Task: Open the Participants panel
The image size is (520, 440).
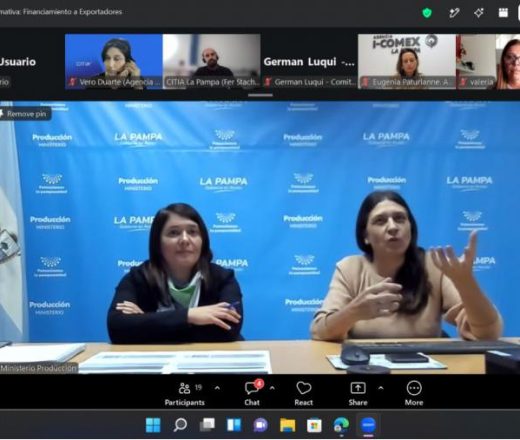Action: (x=185, y=394)
